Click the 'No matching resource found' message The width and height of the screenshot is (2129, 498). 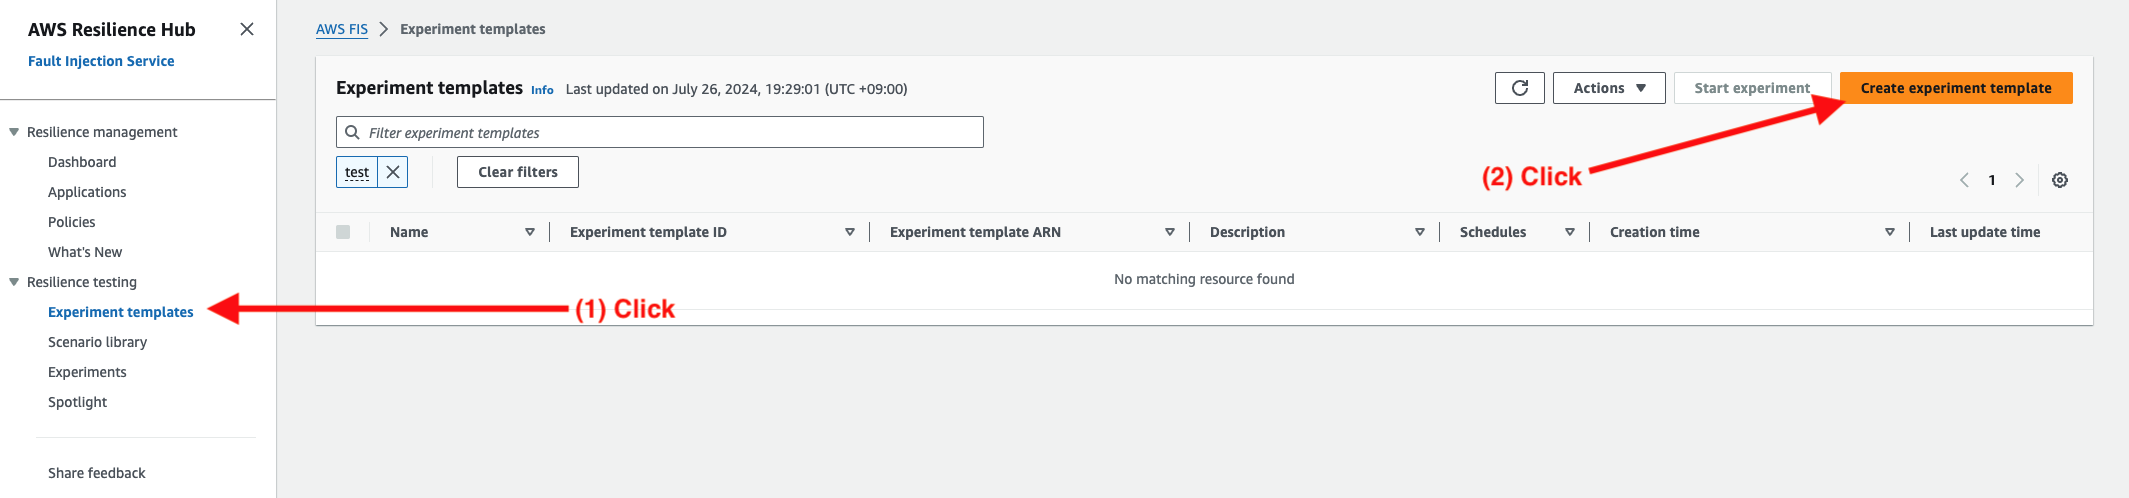tap(1204, 279)
